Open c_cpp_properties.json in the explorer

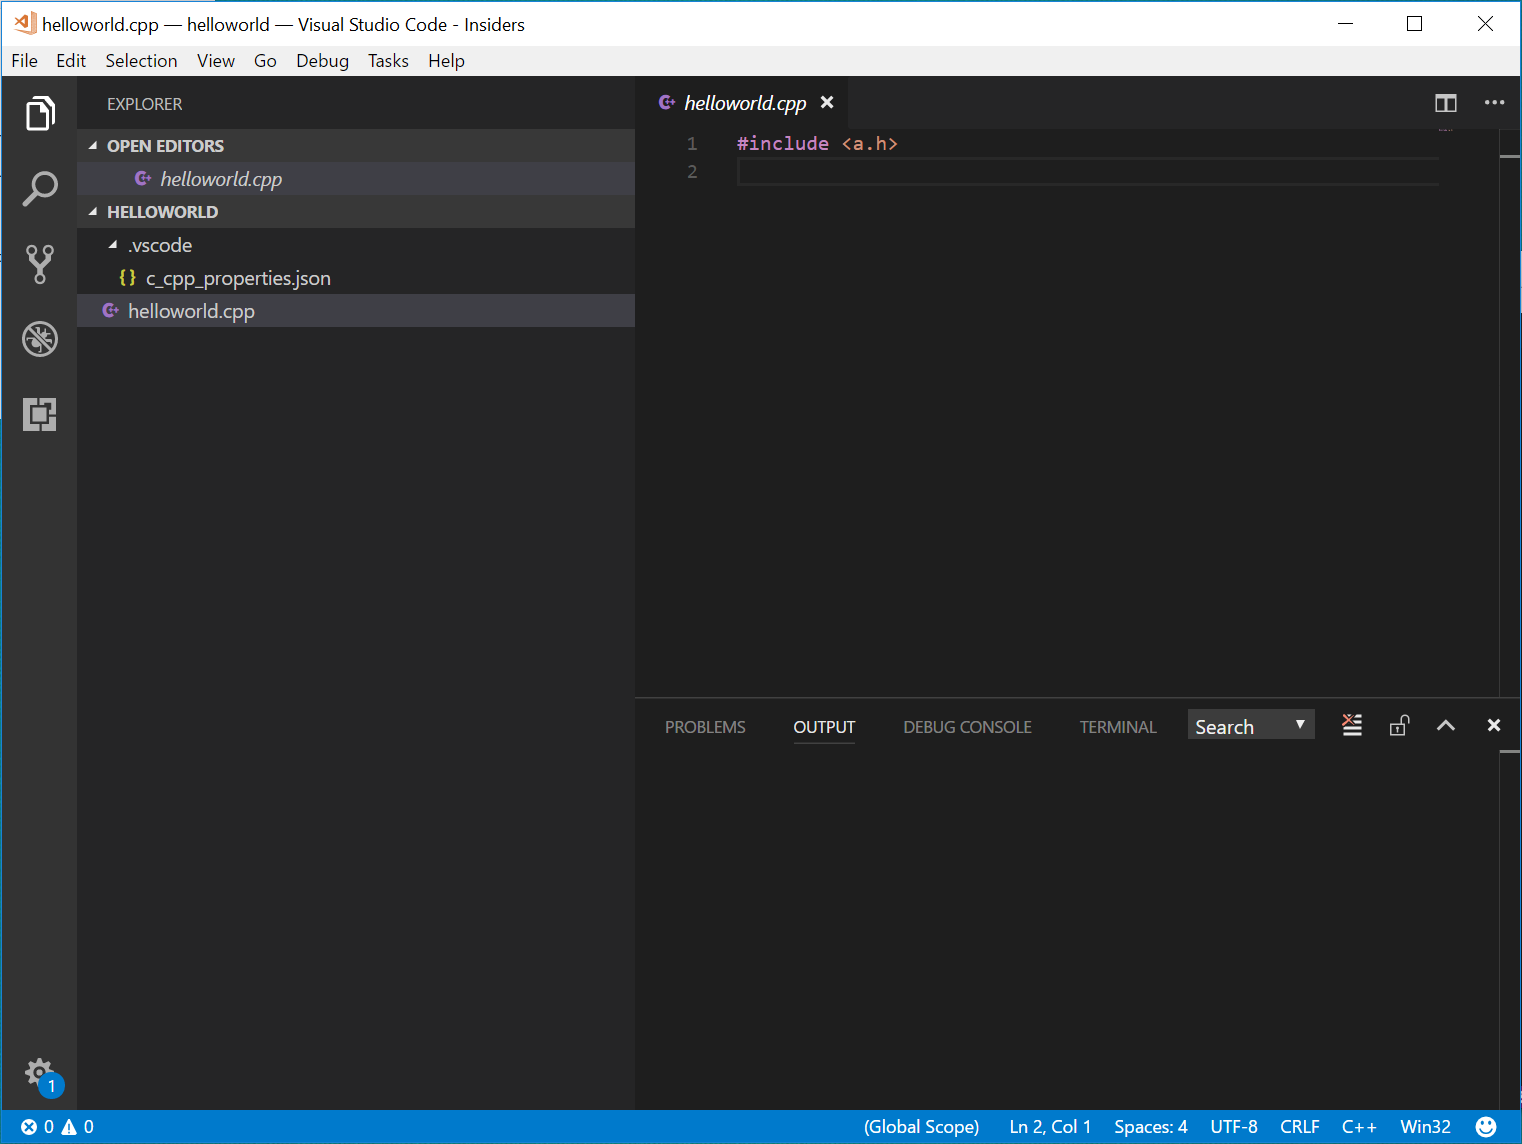356,278
